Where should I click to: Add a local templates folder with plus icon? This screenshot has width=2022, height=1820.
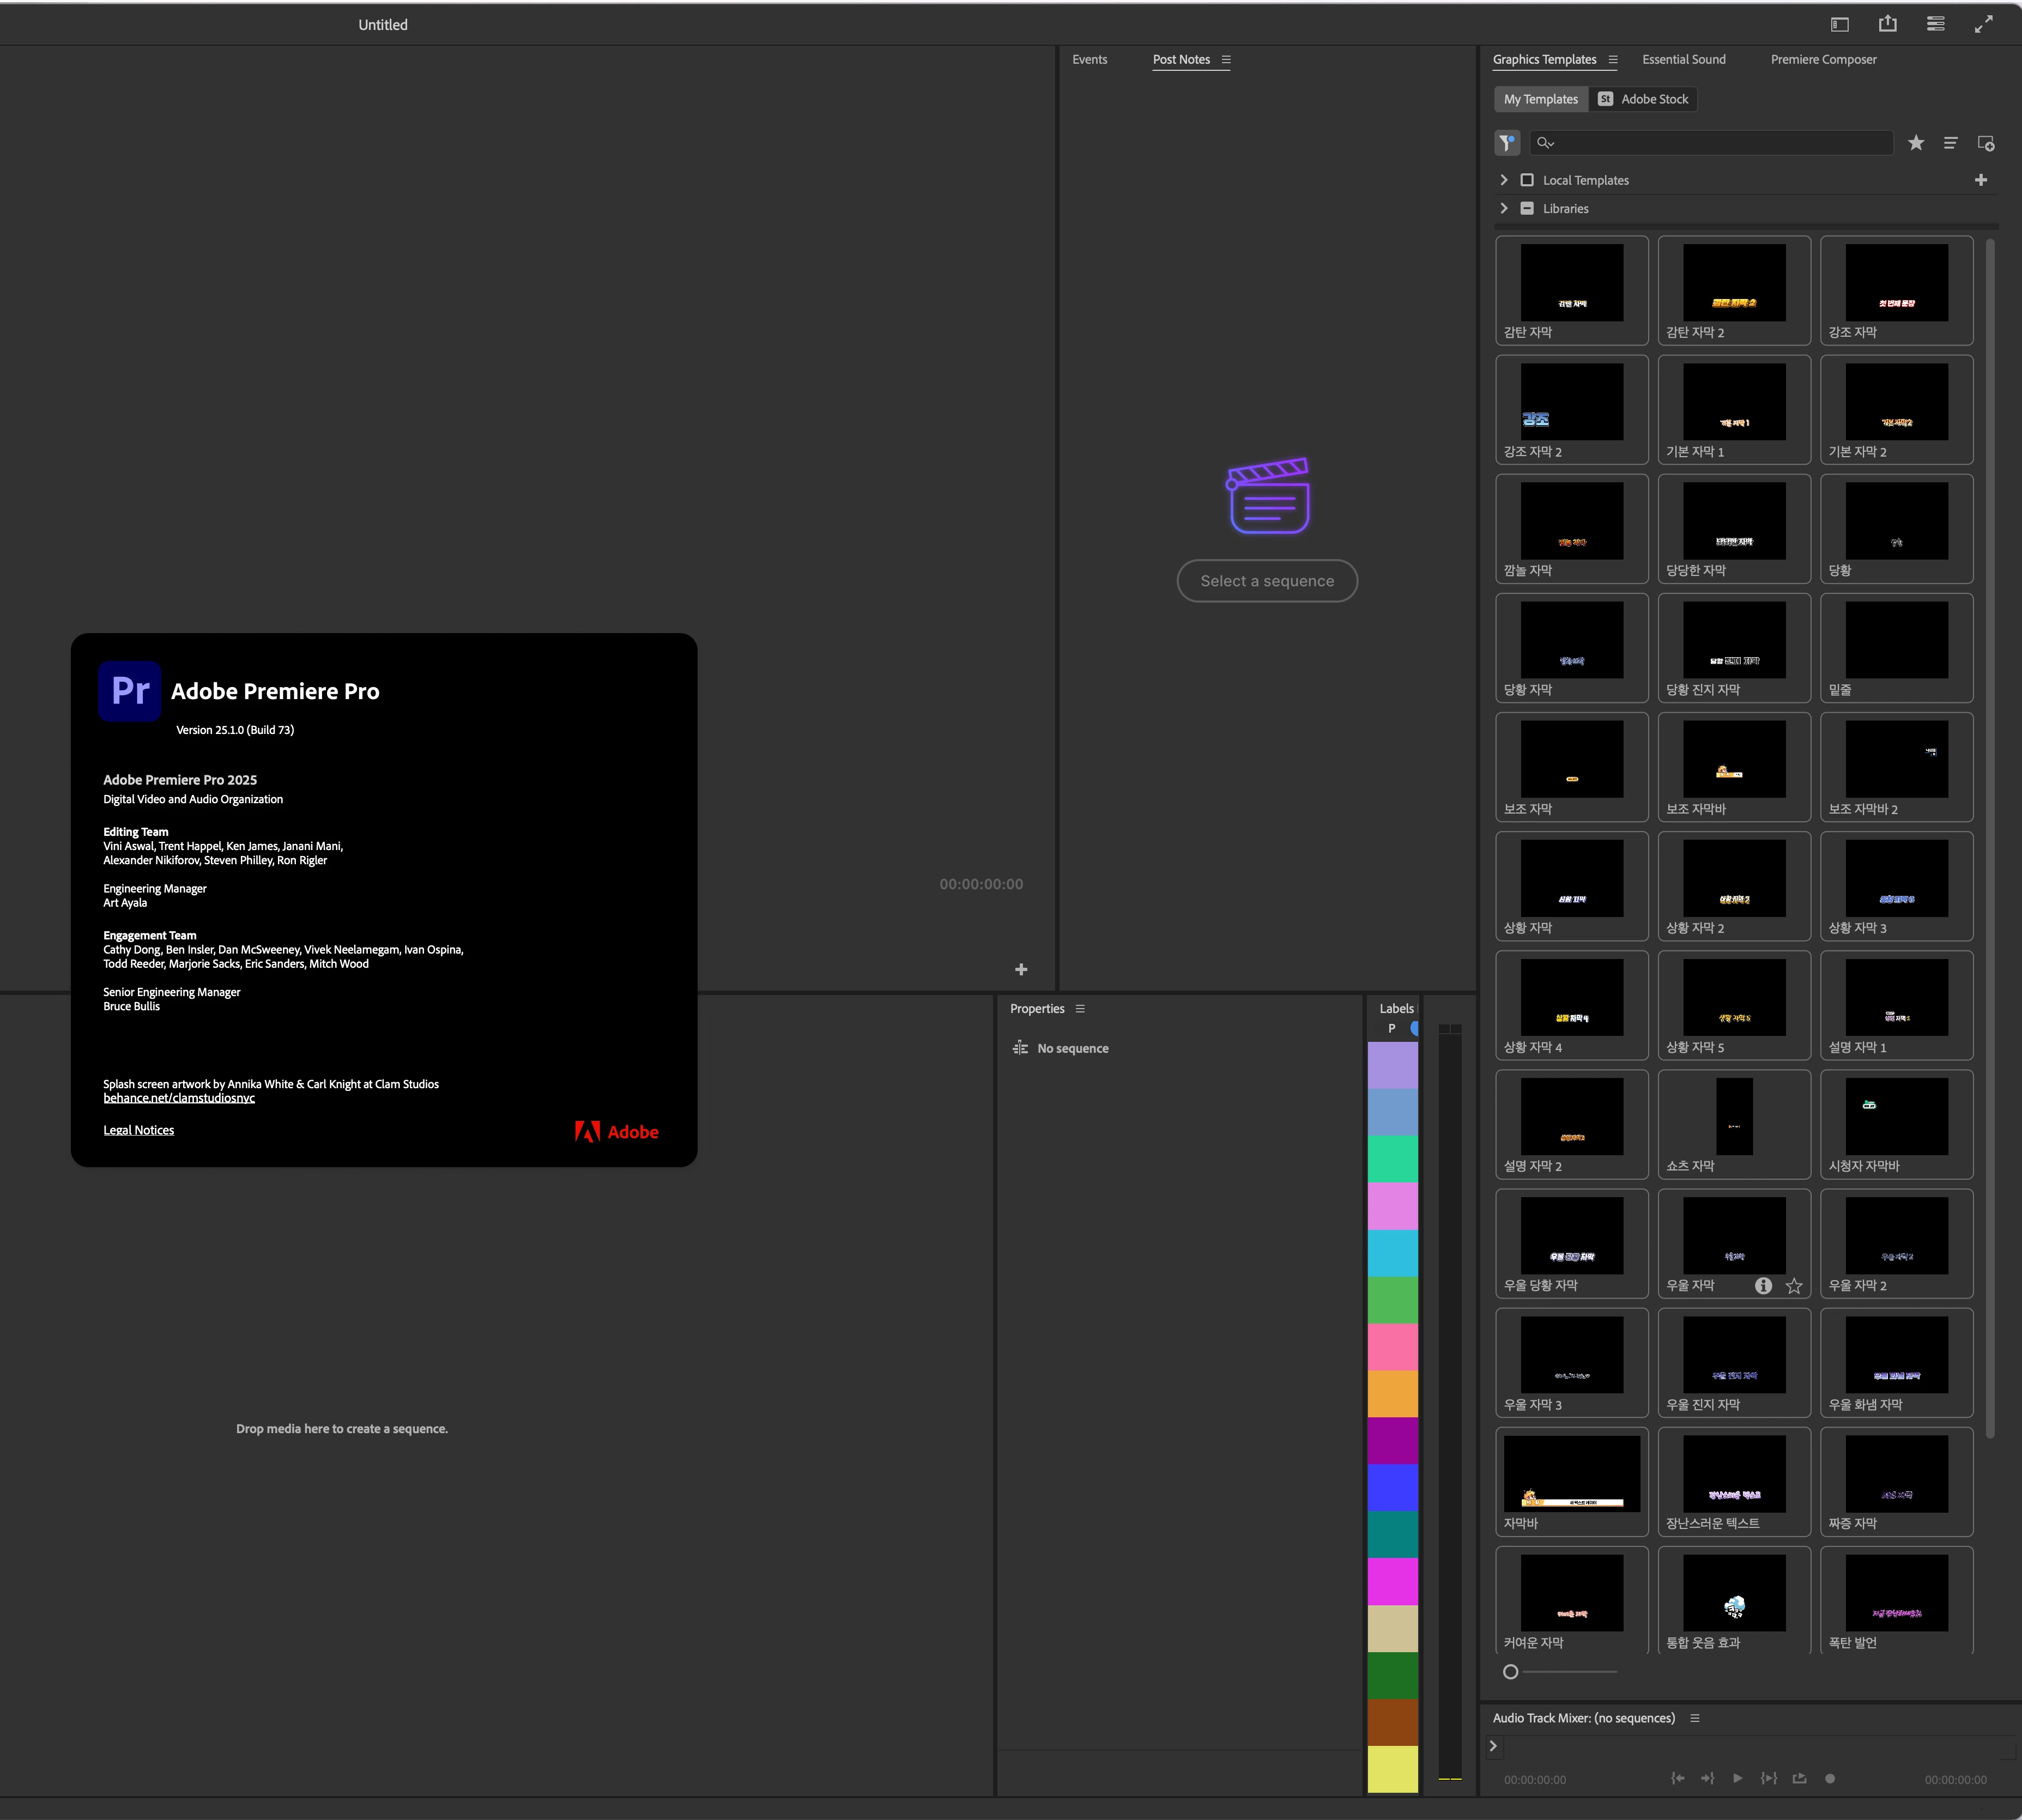coord(1980,180)
